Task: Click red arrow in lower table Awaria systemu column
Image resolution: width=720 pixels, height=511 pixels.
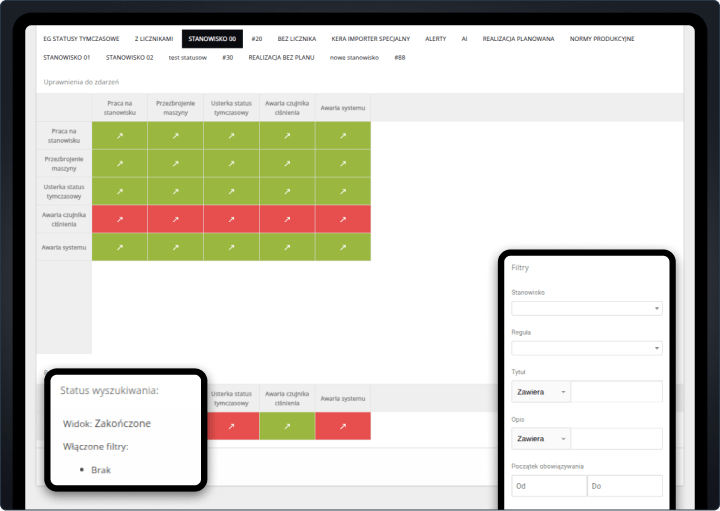Action: coord(342,425)
